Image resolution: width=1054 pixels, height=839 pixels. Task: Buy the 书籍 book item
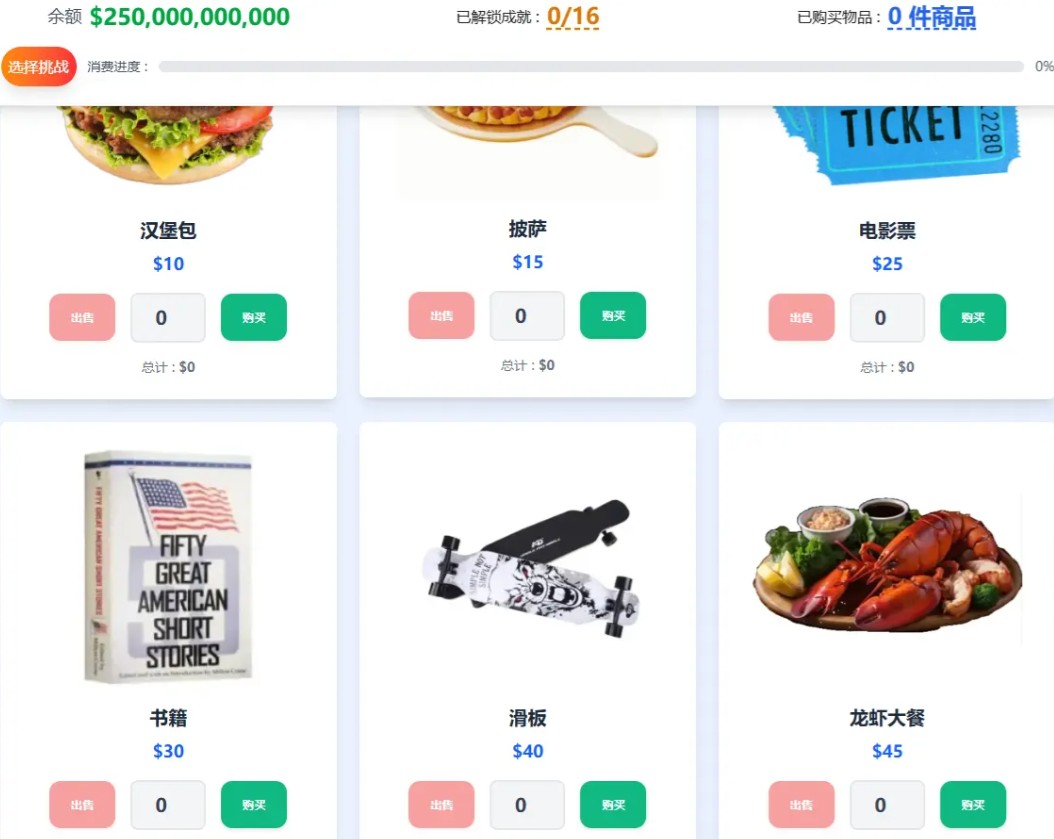(253, 805)
